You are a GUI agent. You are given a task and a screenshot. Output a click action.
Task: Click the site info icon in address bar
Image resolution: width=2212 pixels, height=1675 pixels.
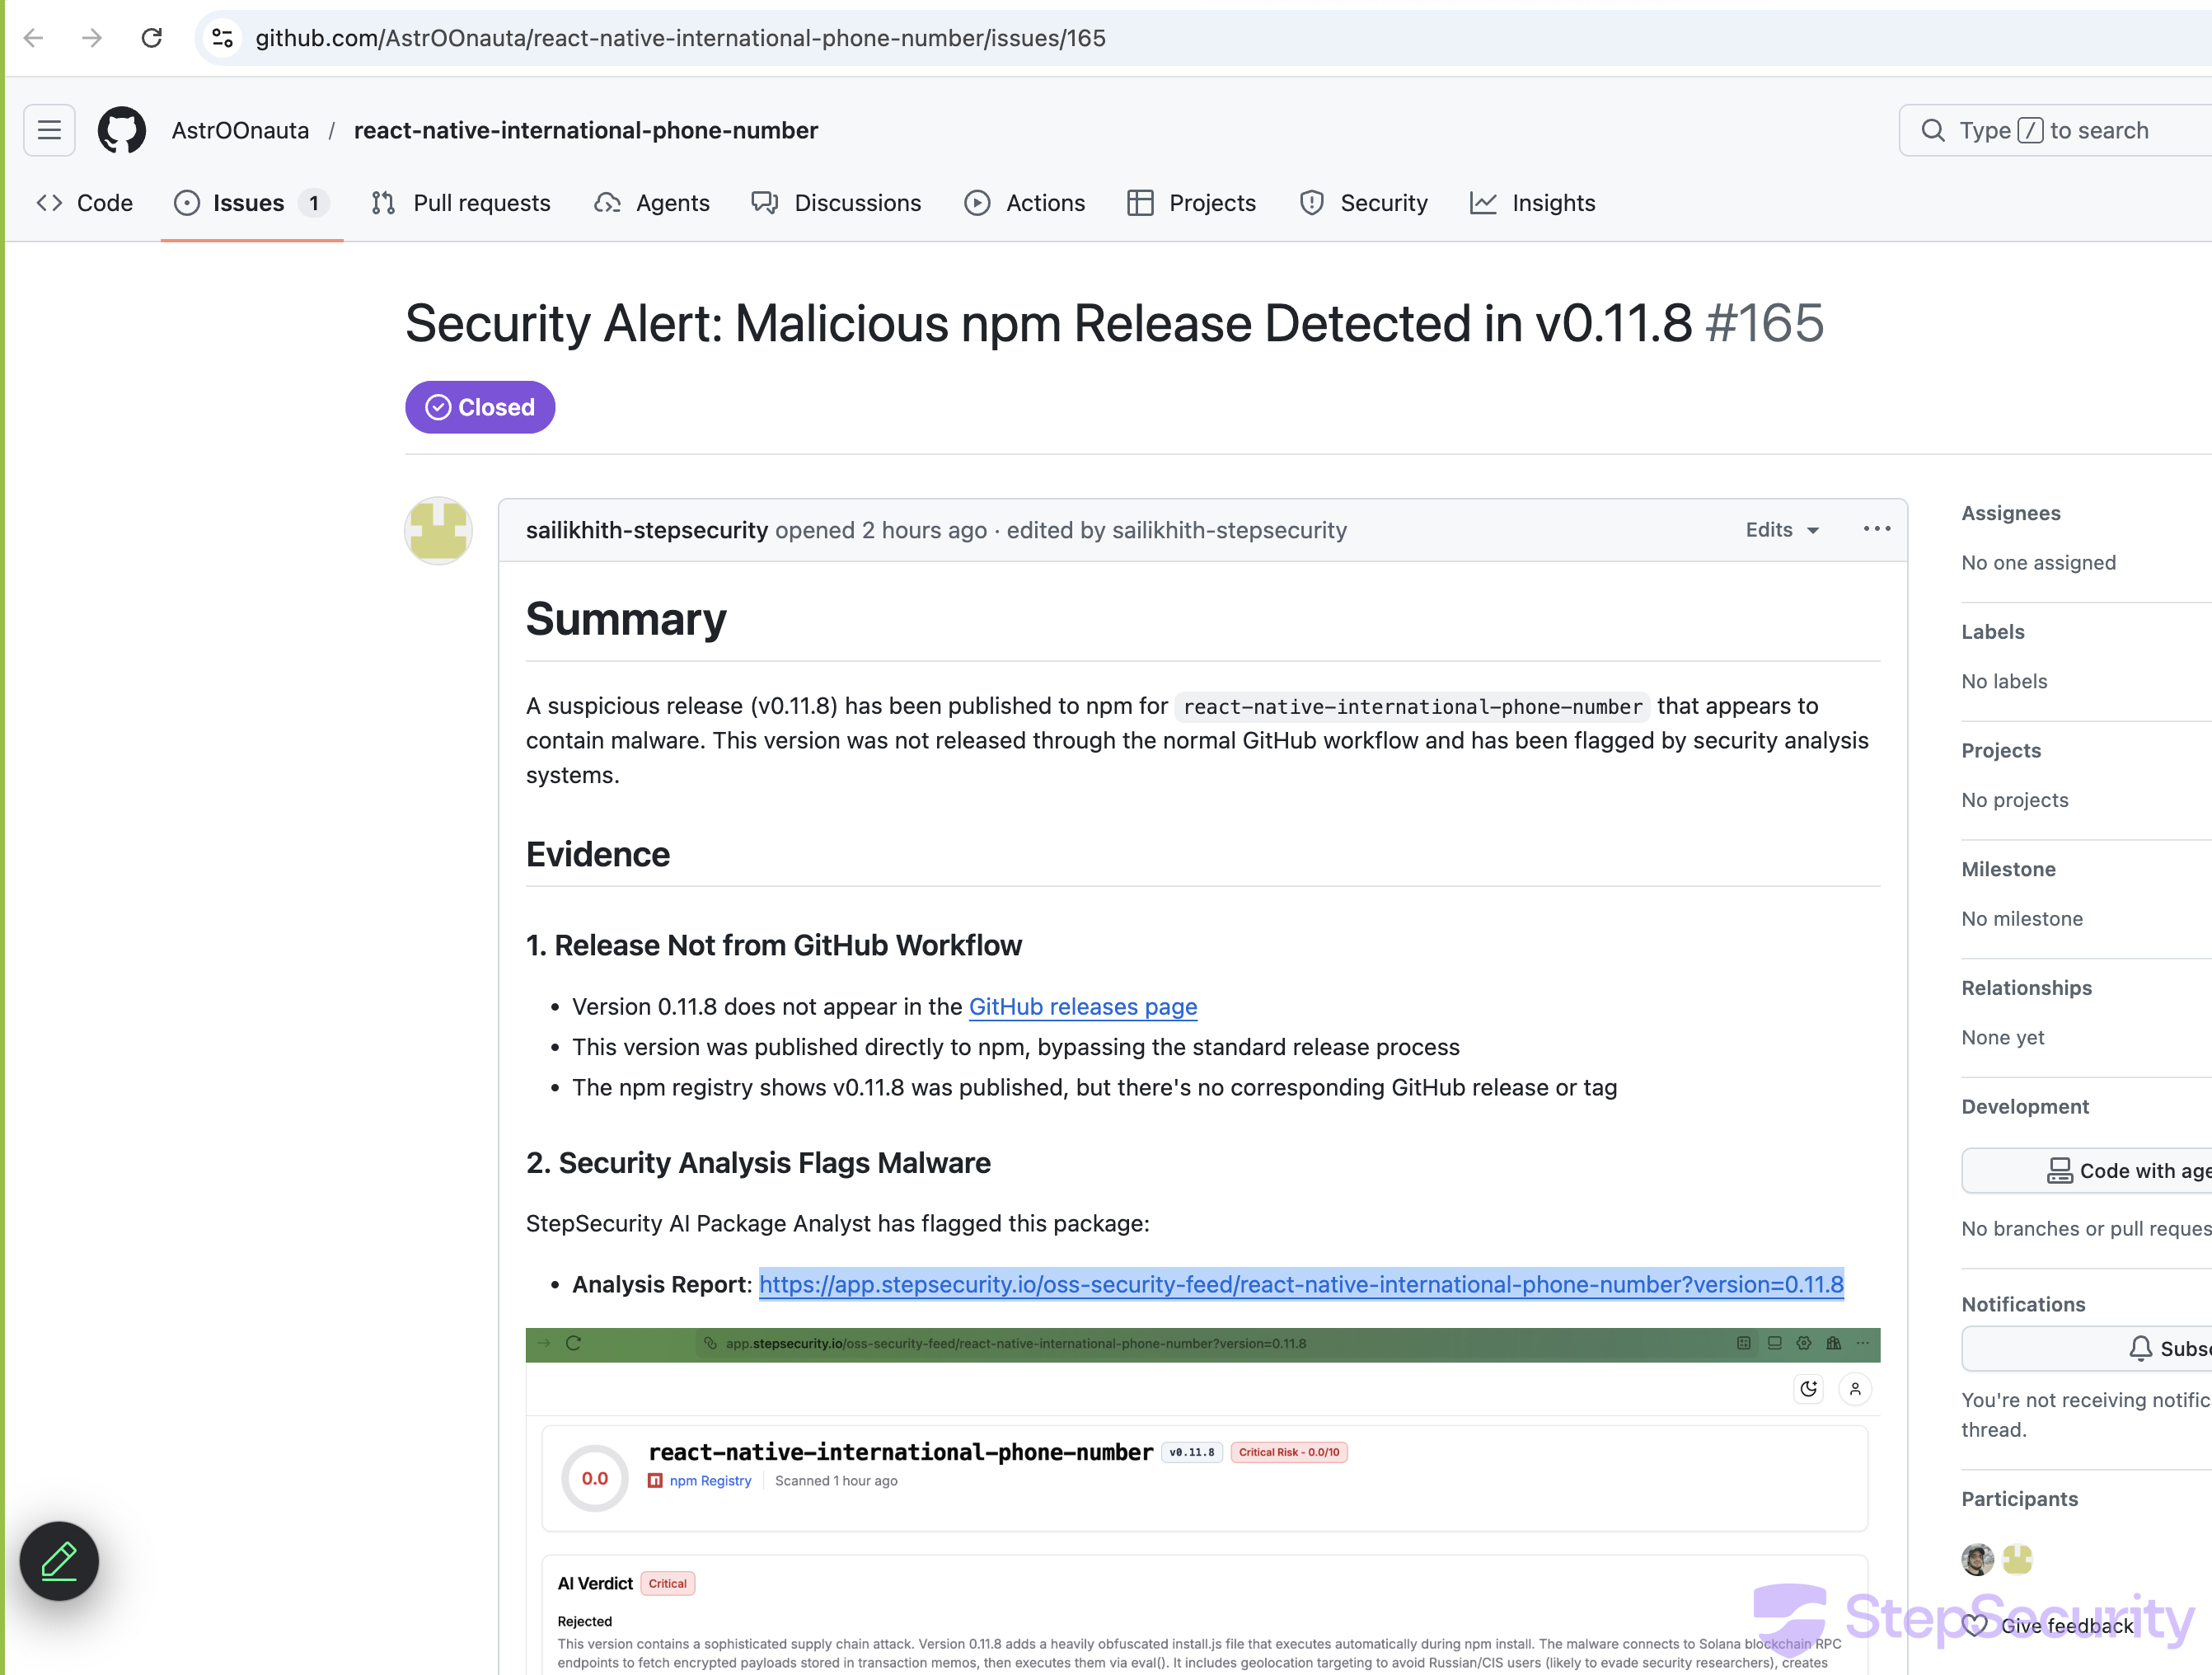pyautogui.click(x=222, y=38)
